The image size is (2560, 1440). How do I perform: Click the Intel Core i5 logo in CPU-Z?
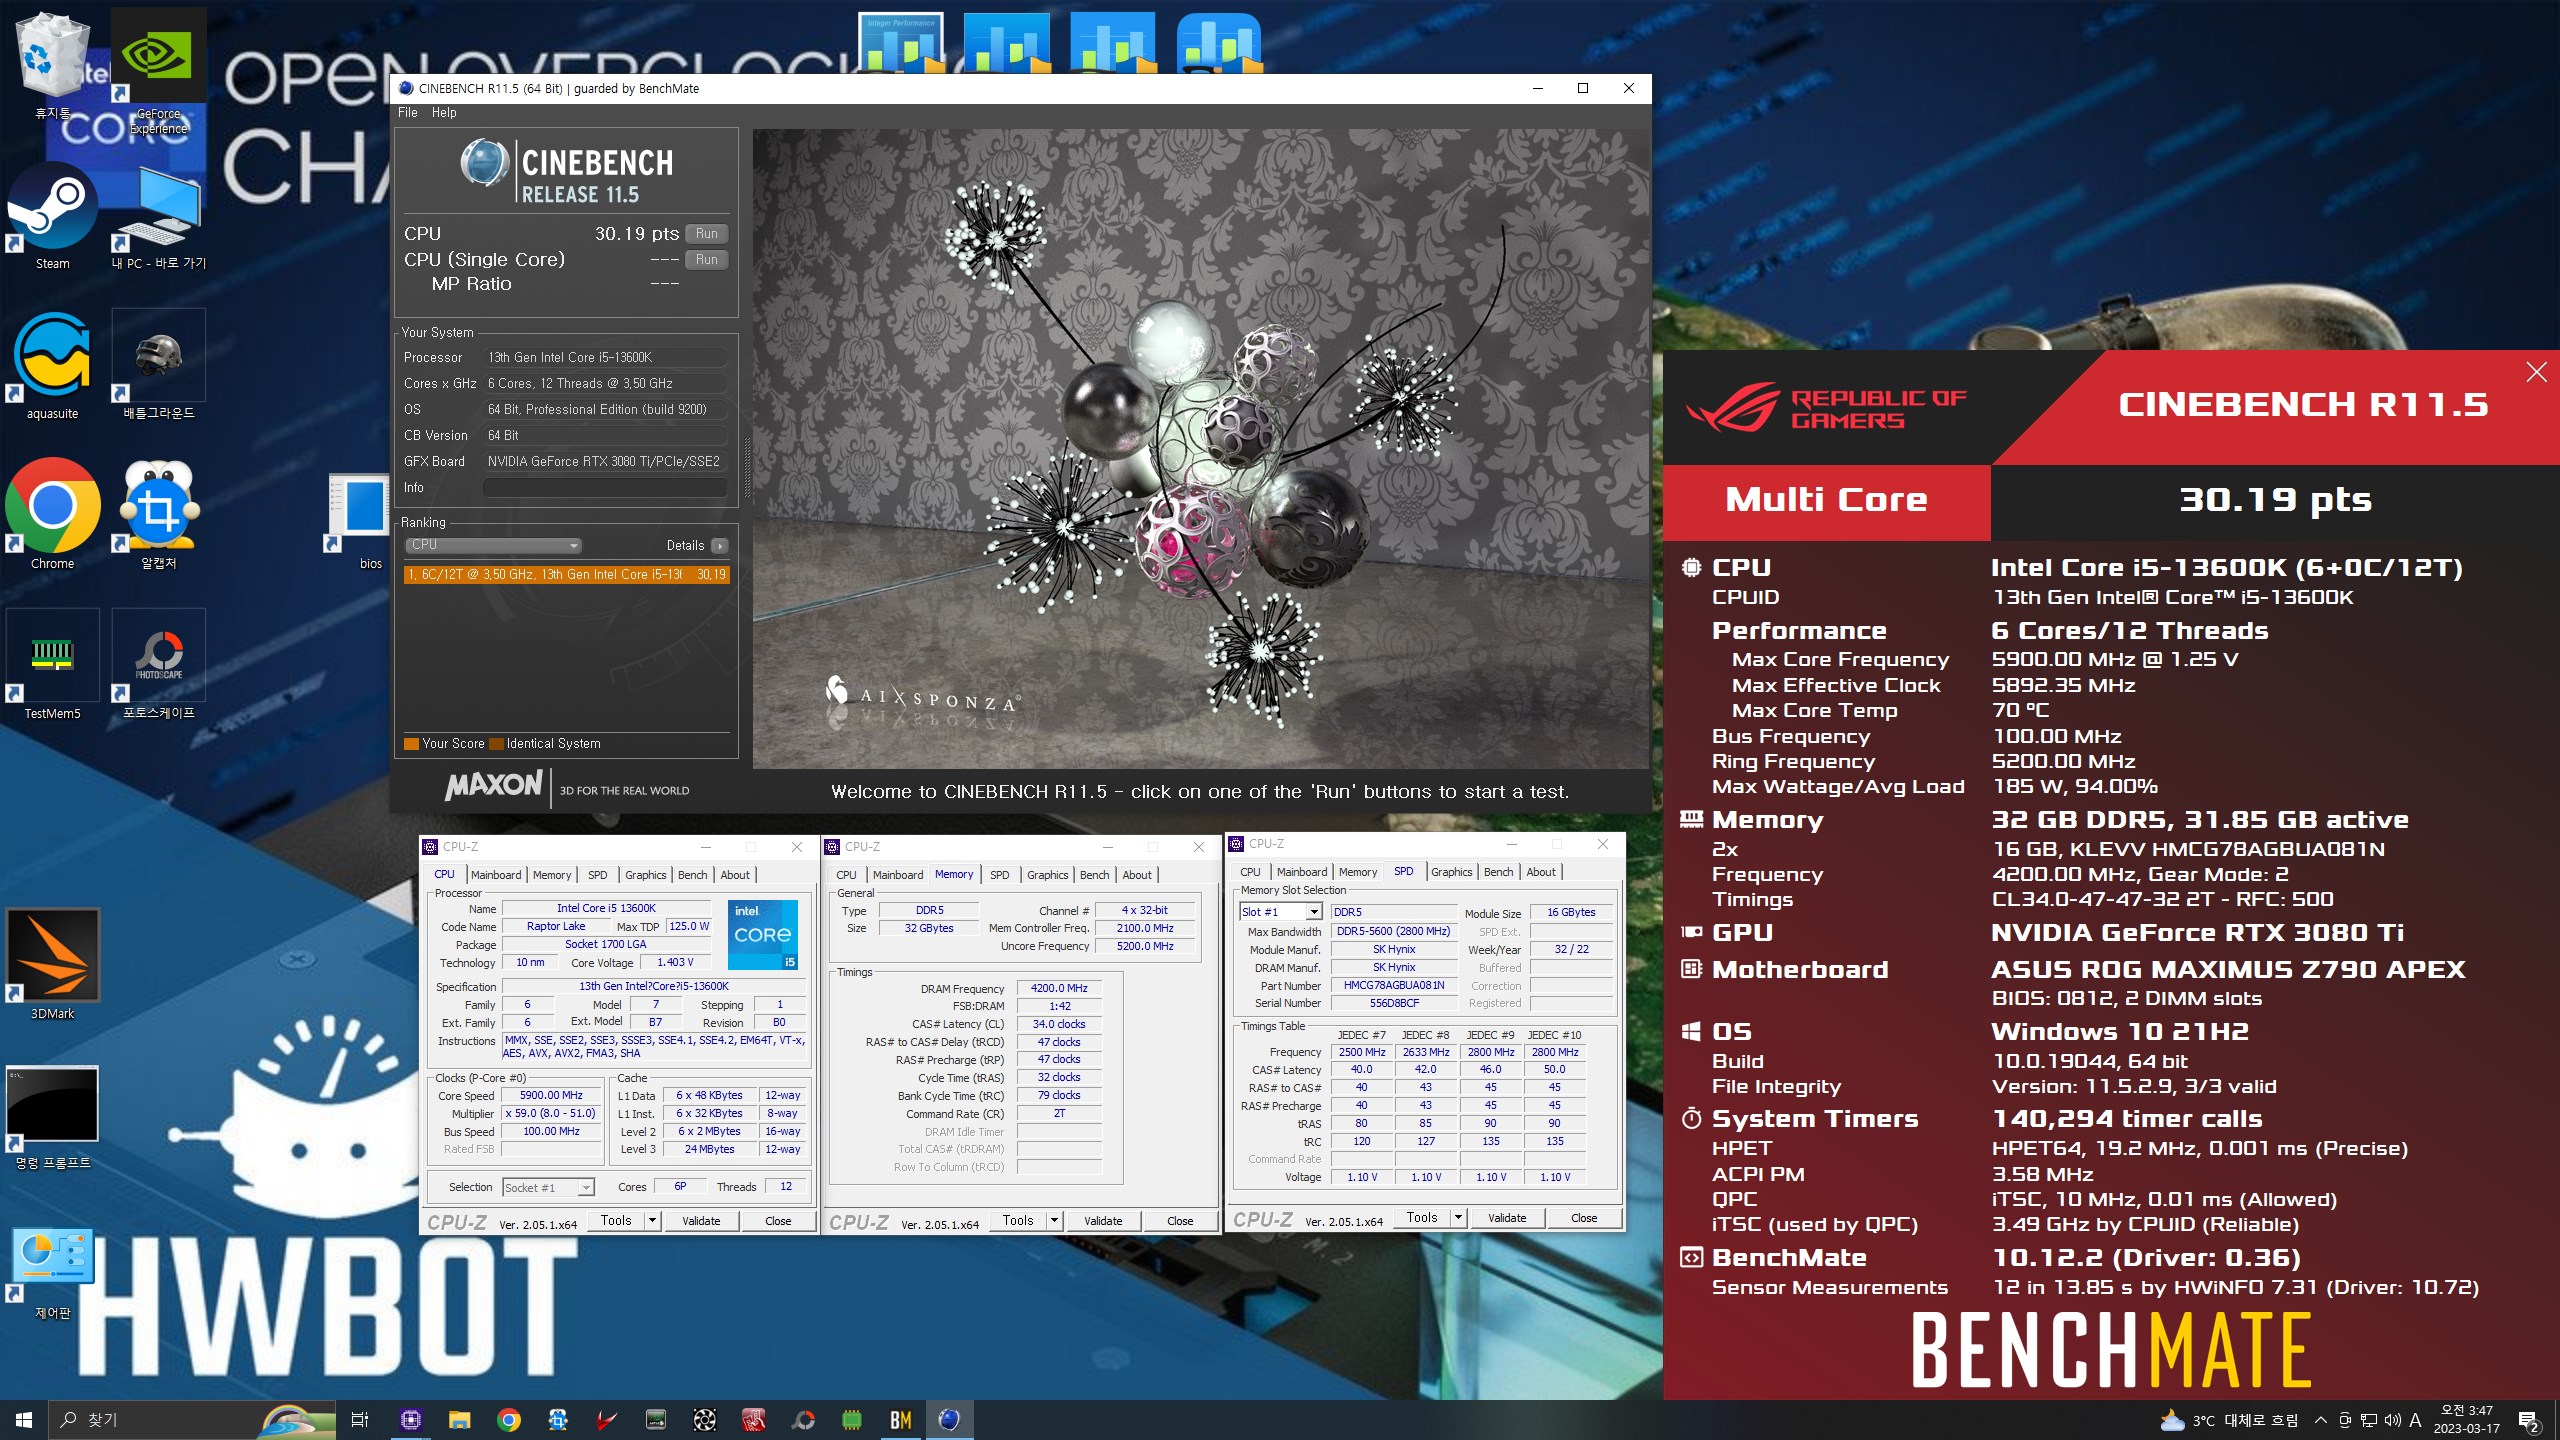(x=762, y=934)
